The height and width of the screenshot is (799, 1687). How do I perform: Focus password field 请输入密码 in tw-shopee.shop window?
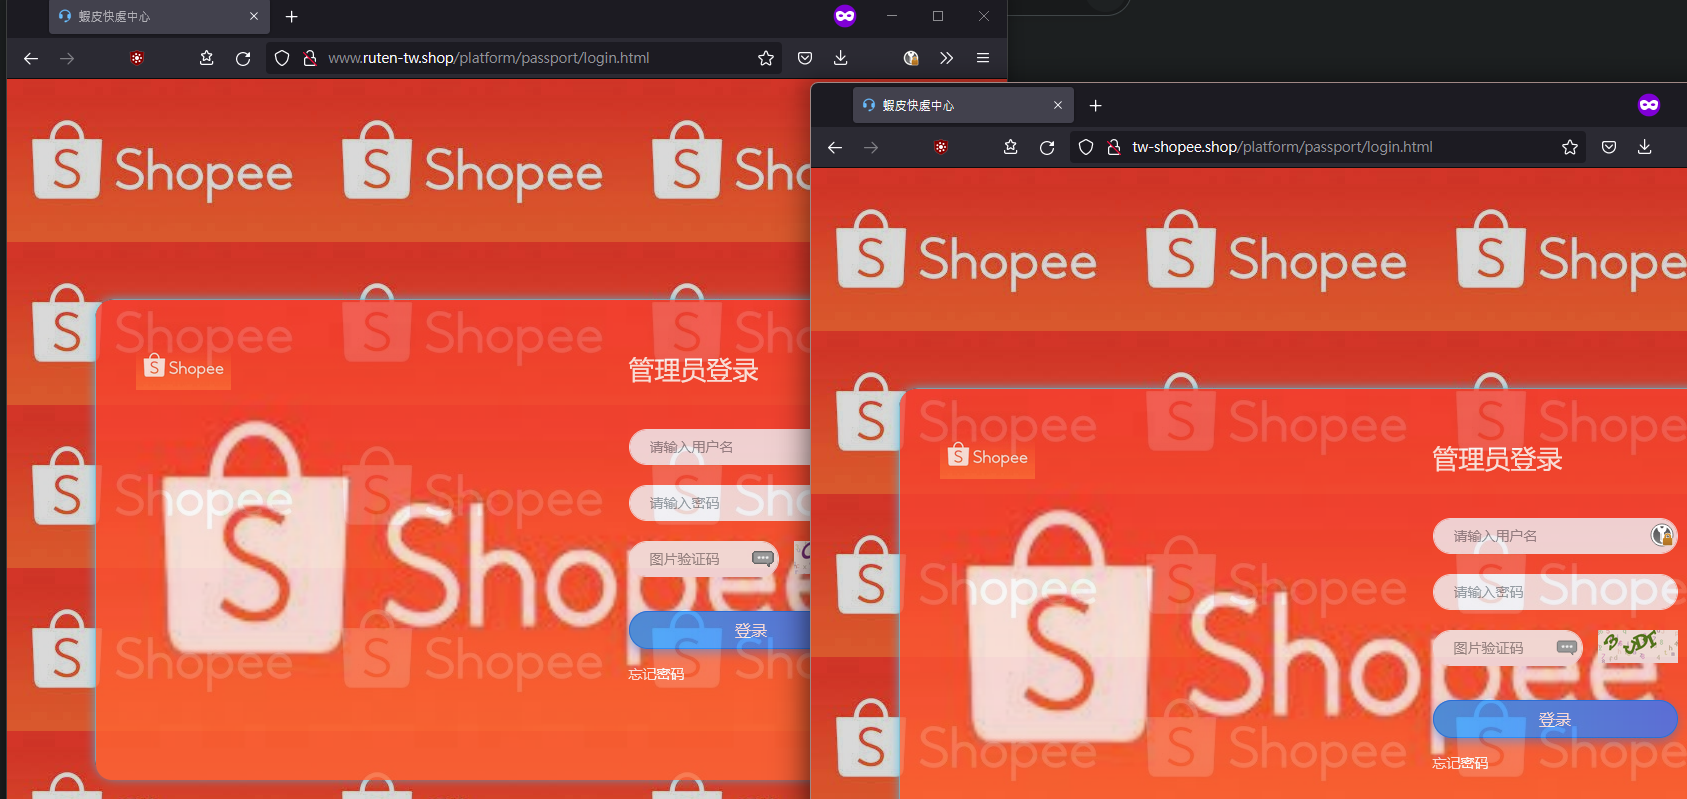pos(1555,592)
